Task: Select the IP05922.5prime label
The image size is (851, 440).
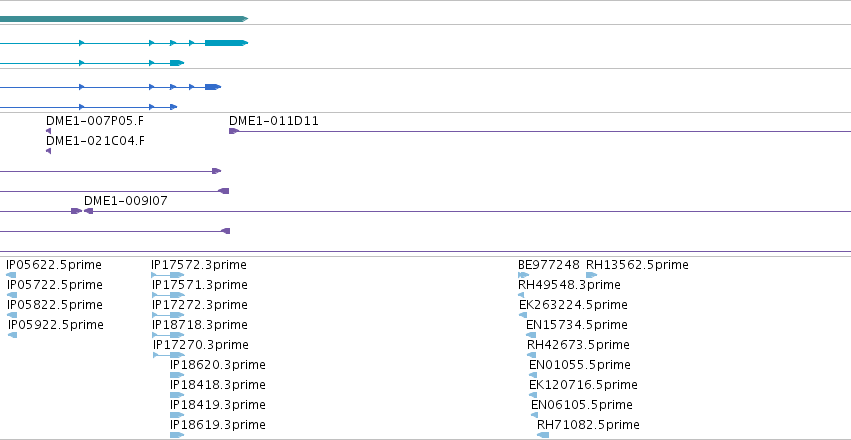Action: [55, 324]
